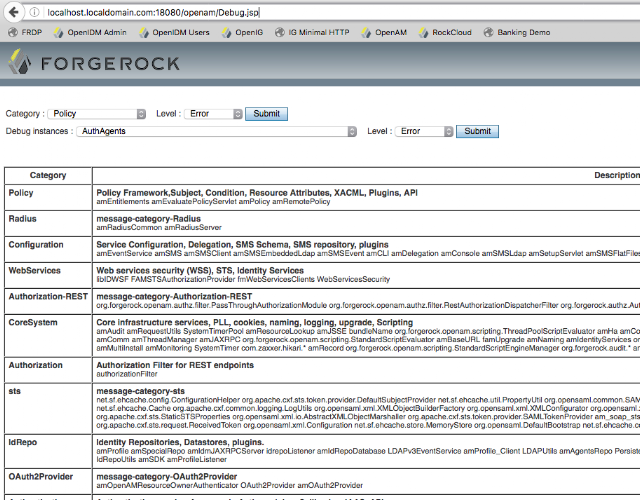Click the Core infrastructure services description

pyautogui.click(x=255, y=322)
